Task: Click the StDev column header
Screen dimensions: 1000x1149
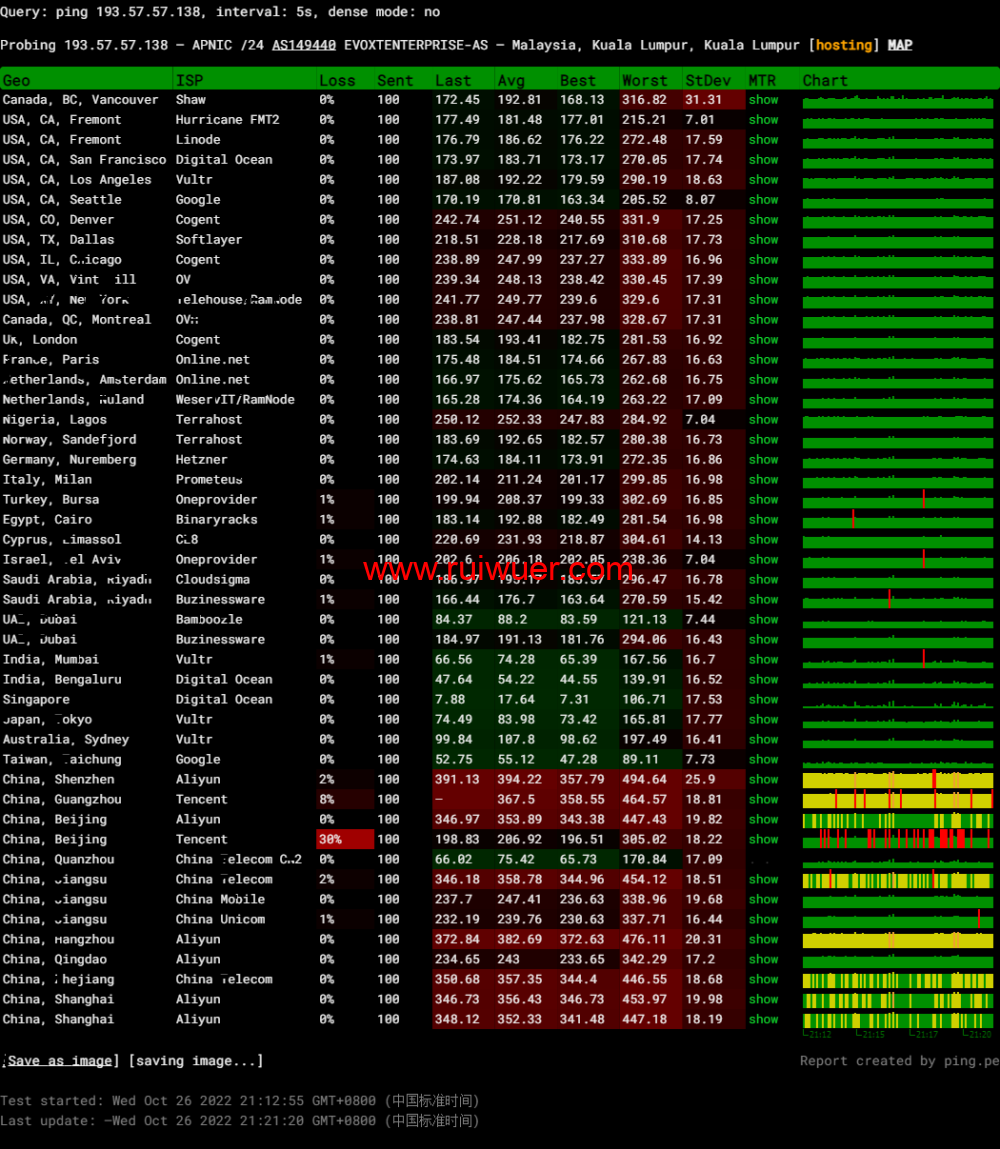Action: pyautogui.click(x=707, y=80)
